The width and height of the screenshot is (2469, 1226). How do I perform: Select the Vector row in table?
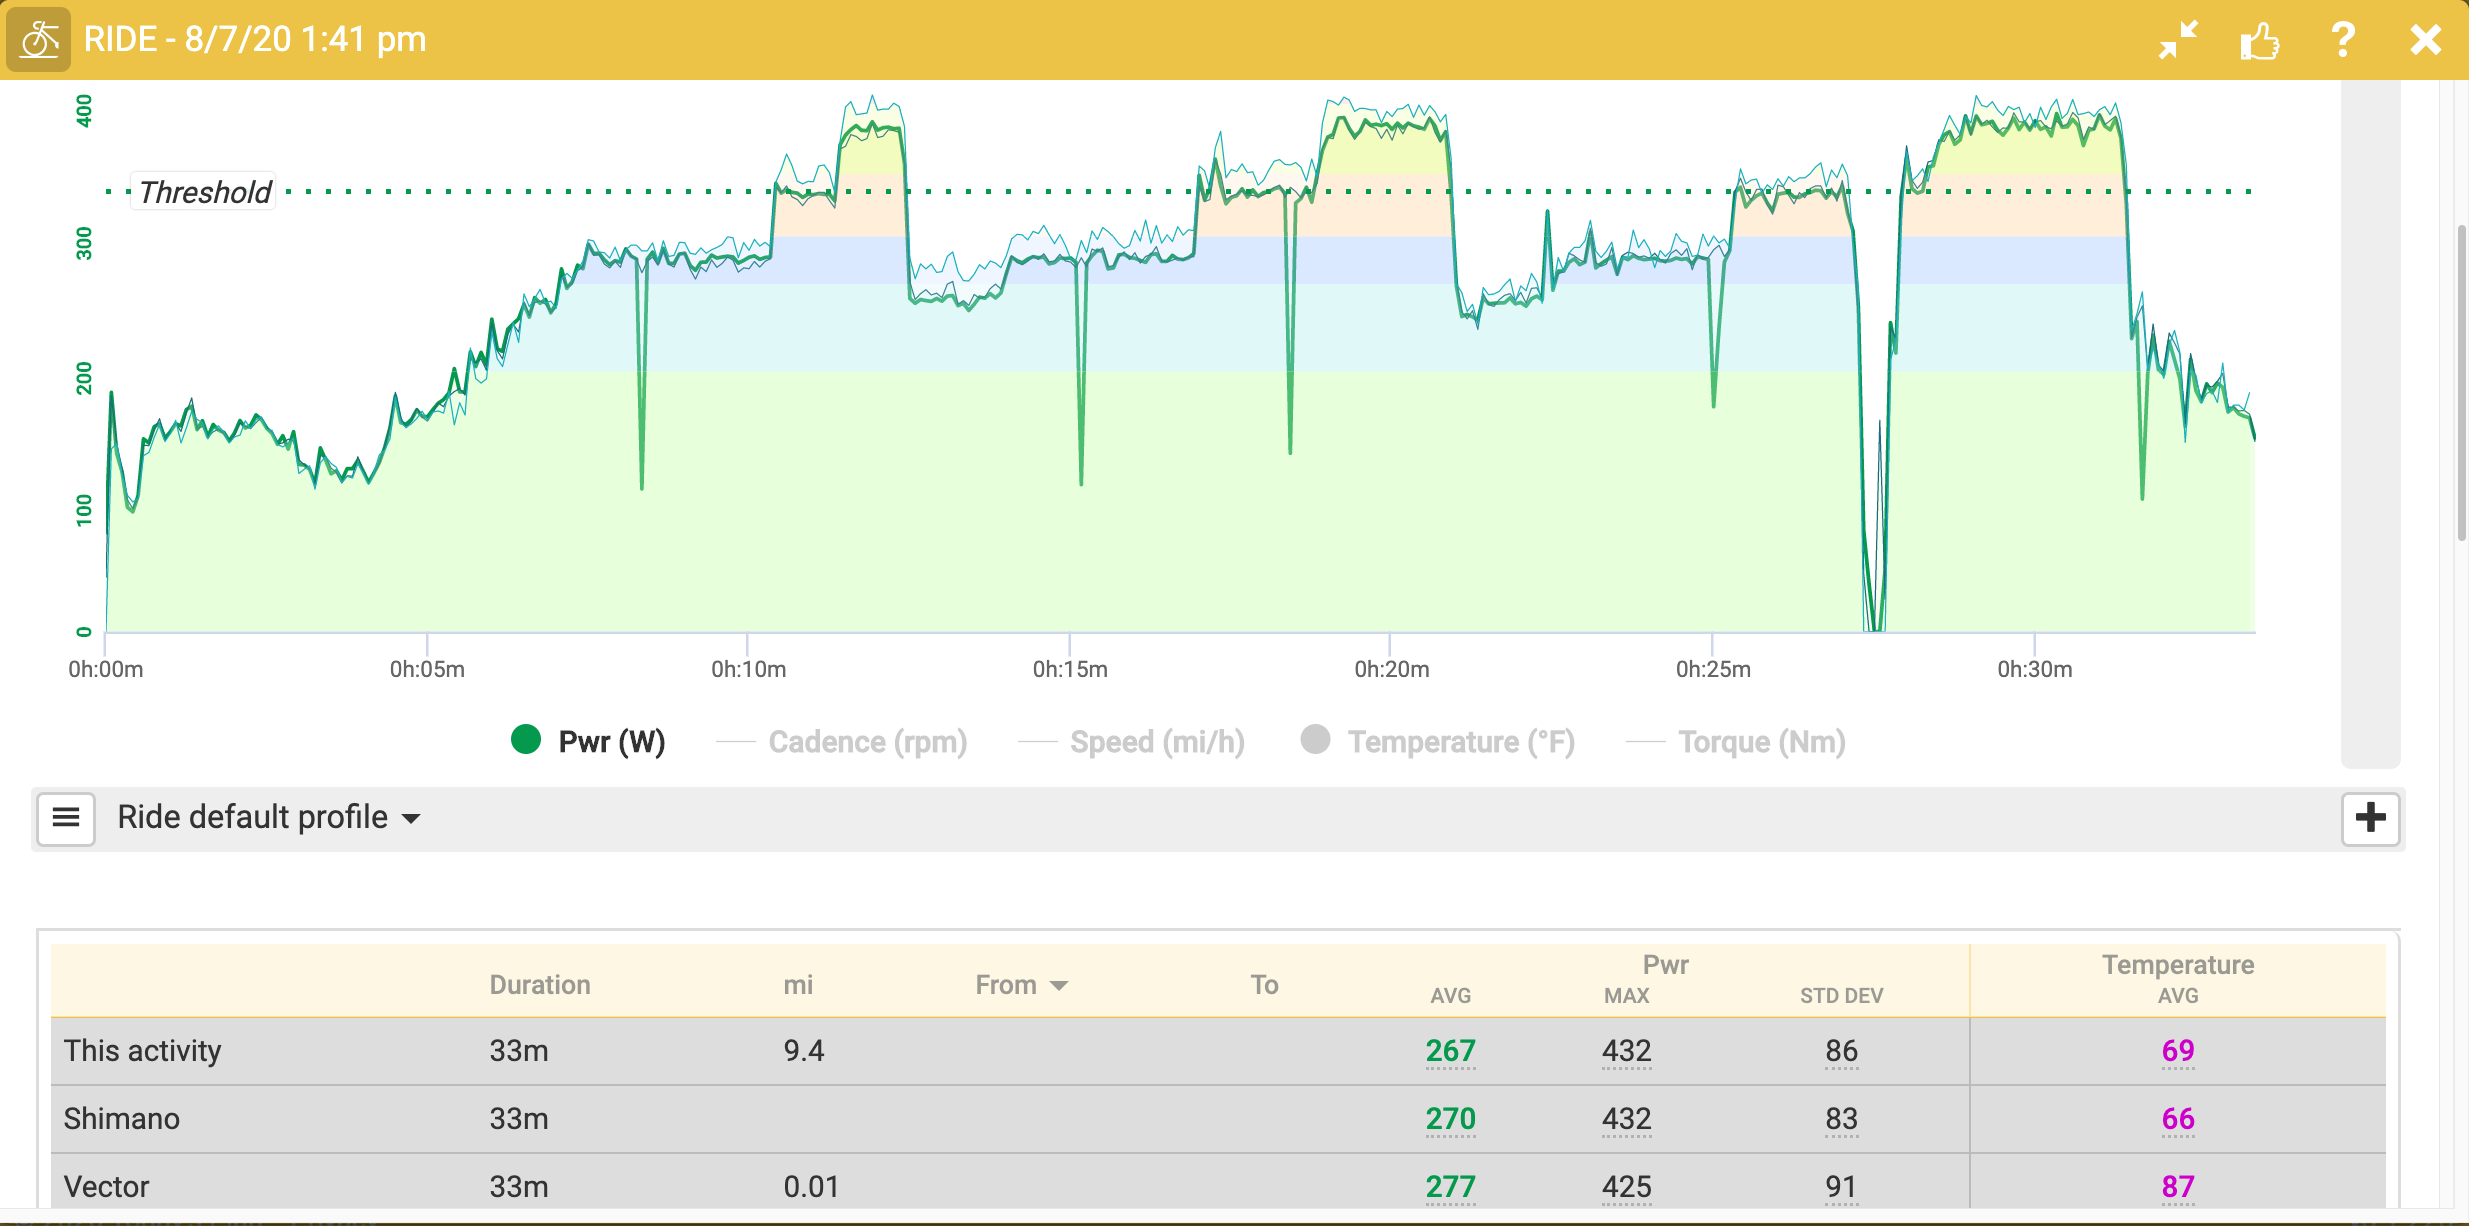click(107, 1186)
